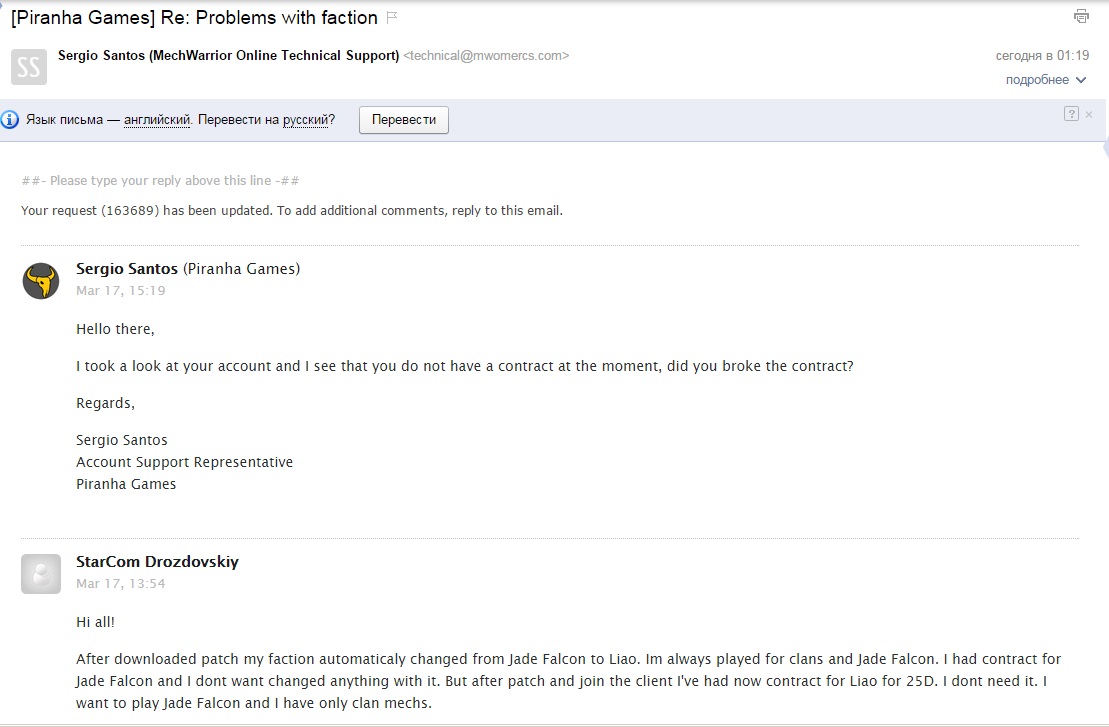The width and height of the screenshot is (1109, 727).
Task: Flag this email with the flag icon
Action: (x=392, y=17)
